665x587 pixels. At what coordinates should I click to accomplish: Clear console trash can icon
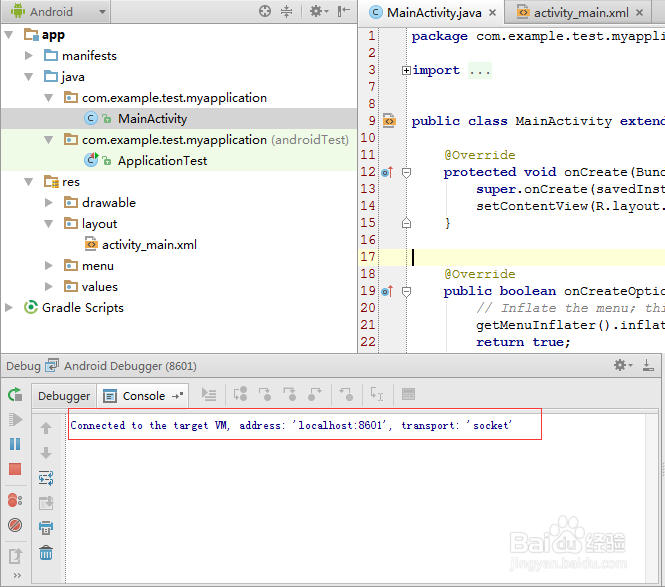point(46,553)
